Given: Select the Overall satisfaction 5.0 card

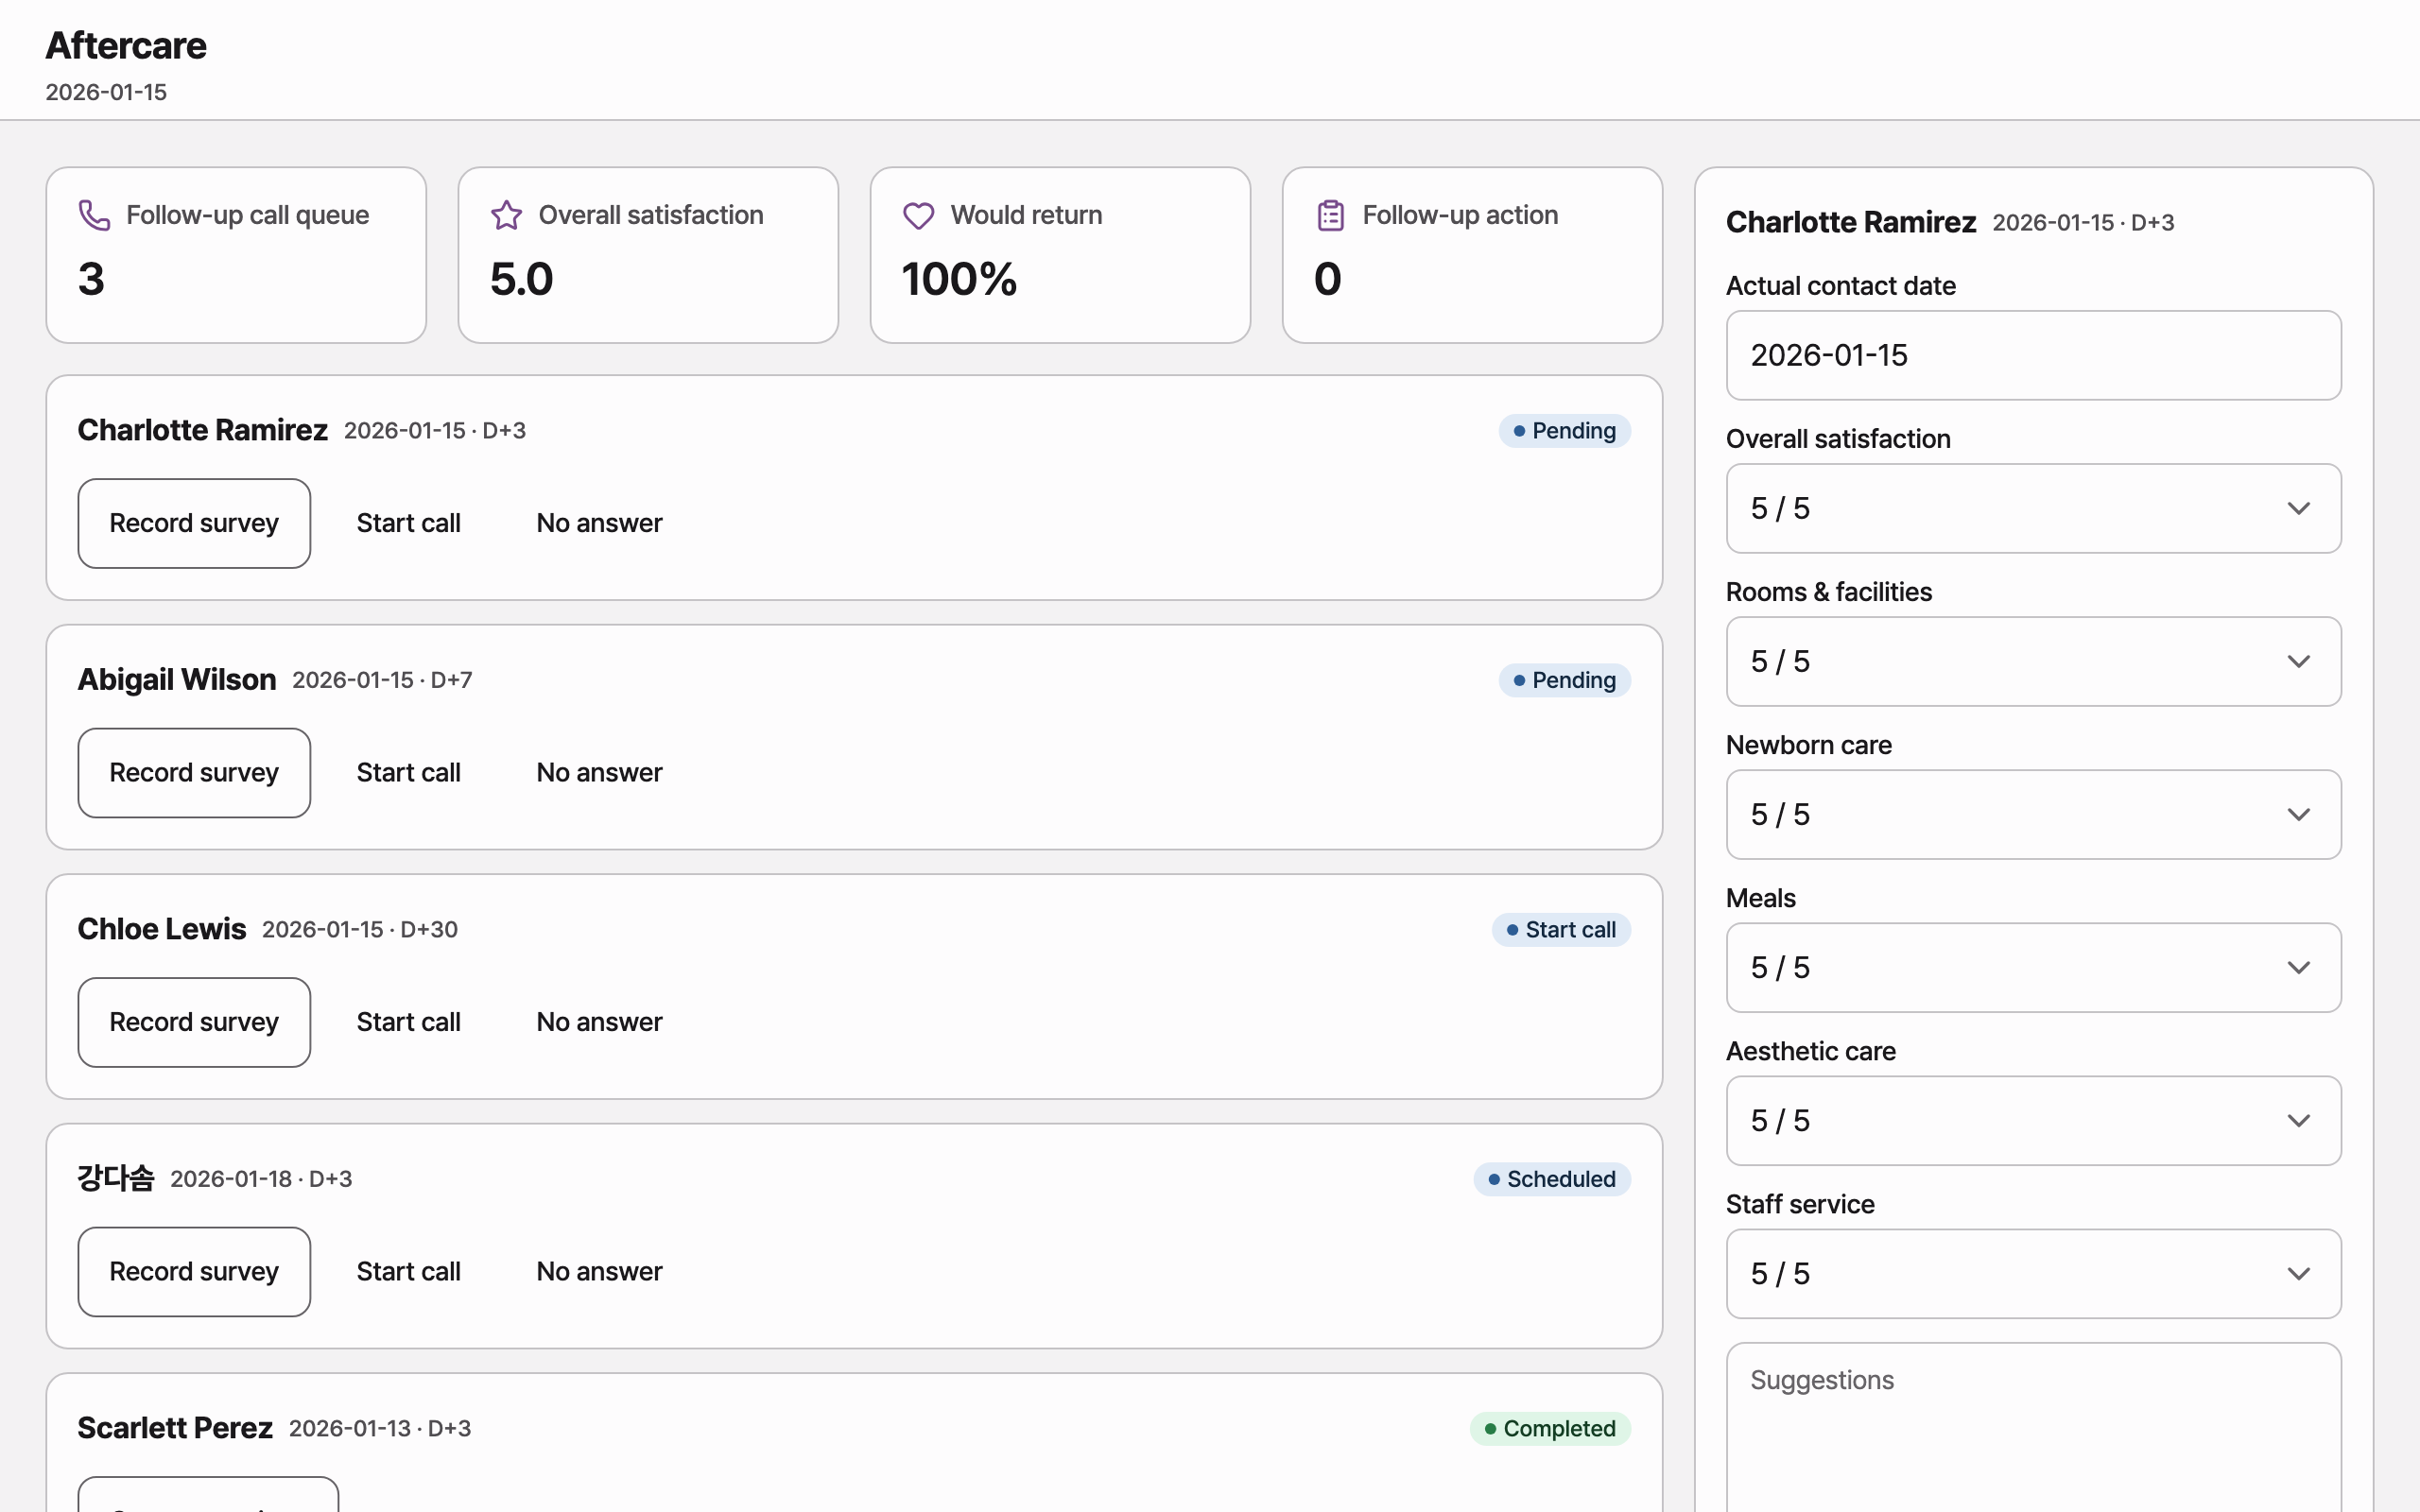Looking at the screenshot, I should pyautogui.click(x=648, y=255).
